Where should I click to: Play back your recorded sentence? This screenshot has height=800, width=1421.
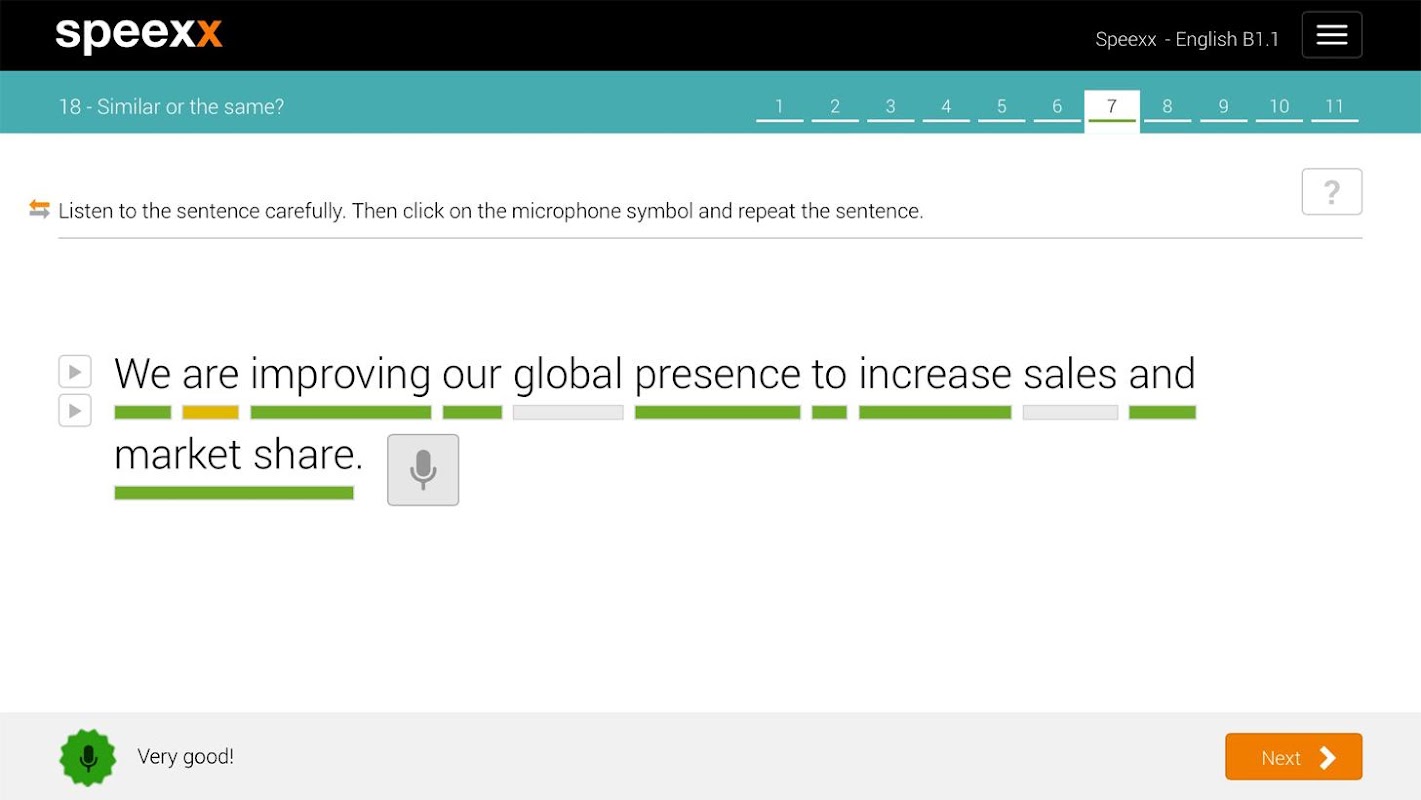(x=75, y=411)
